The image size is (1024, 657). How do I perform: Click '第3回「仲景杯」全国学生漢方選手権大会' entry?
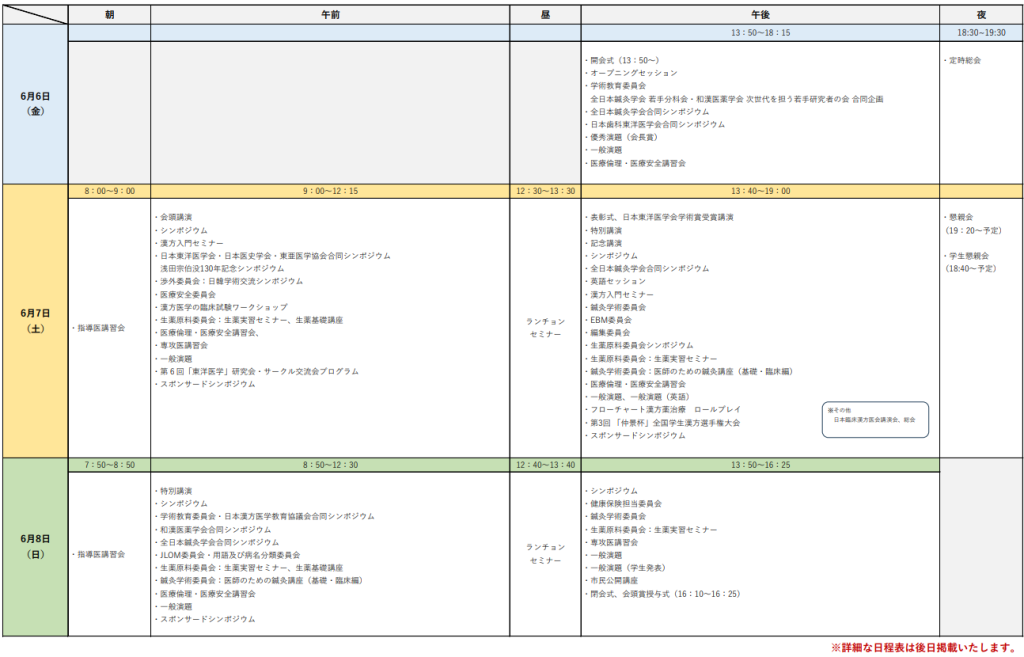point(663,423)
